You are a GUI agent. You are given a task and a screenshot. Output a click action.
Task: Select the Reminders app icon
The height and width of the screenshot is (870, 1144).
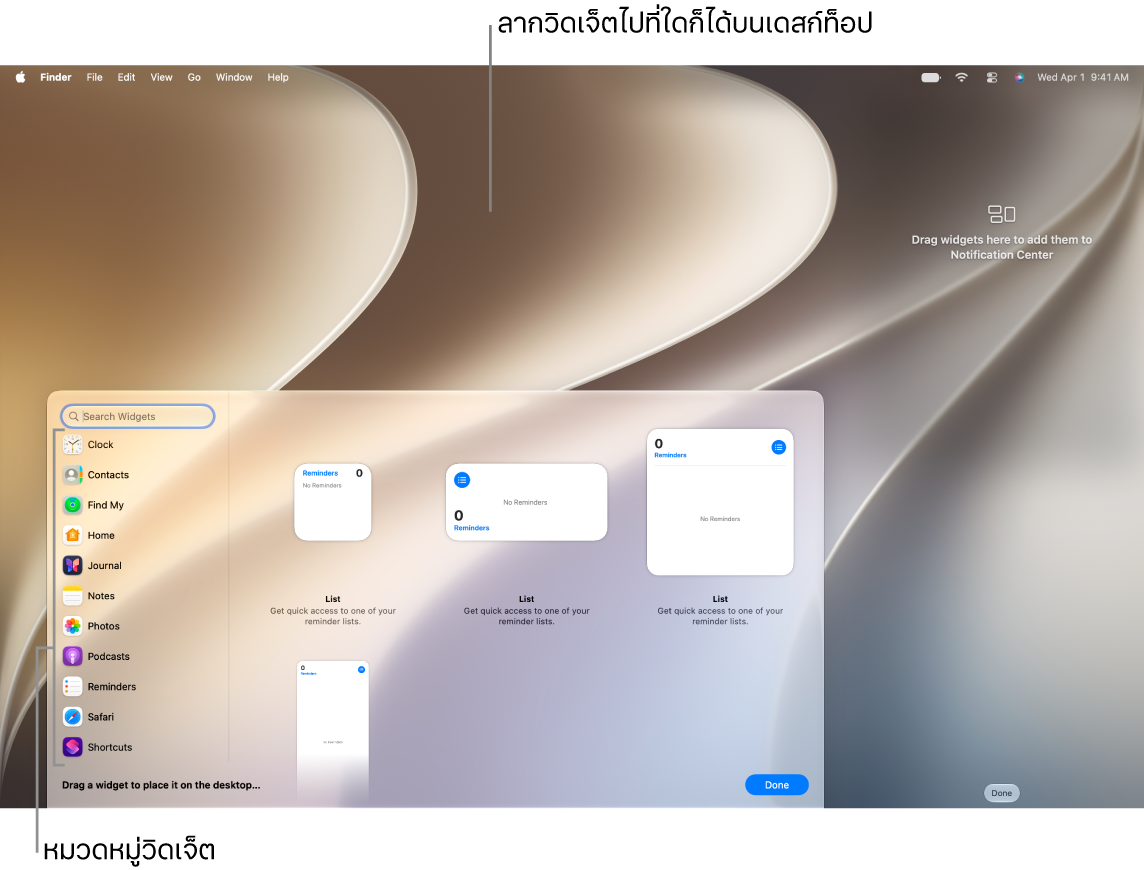(x=73, y=687)
